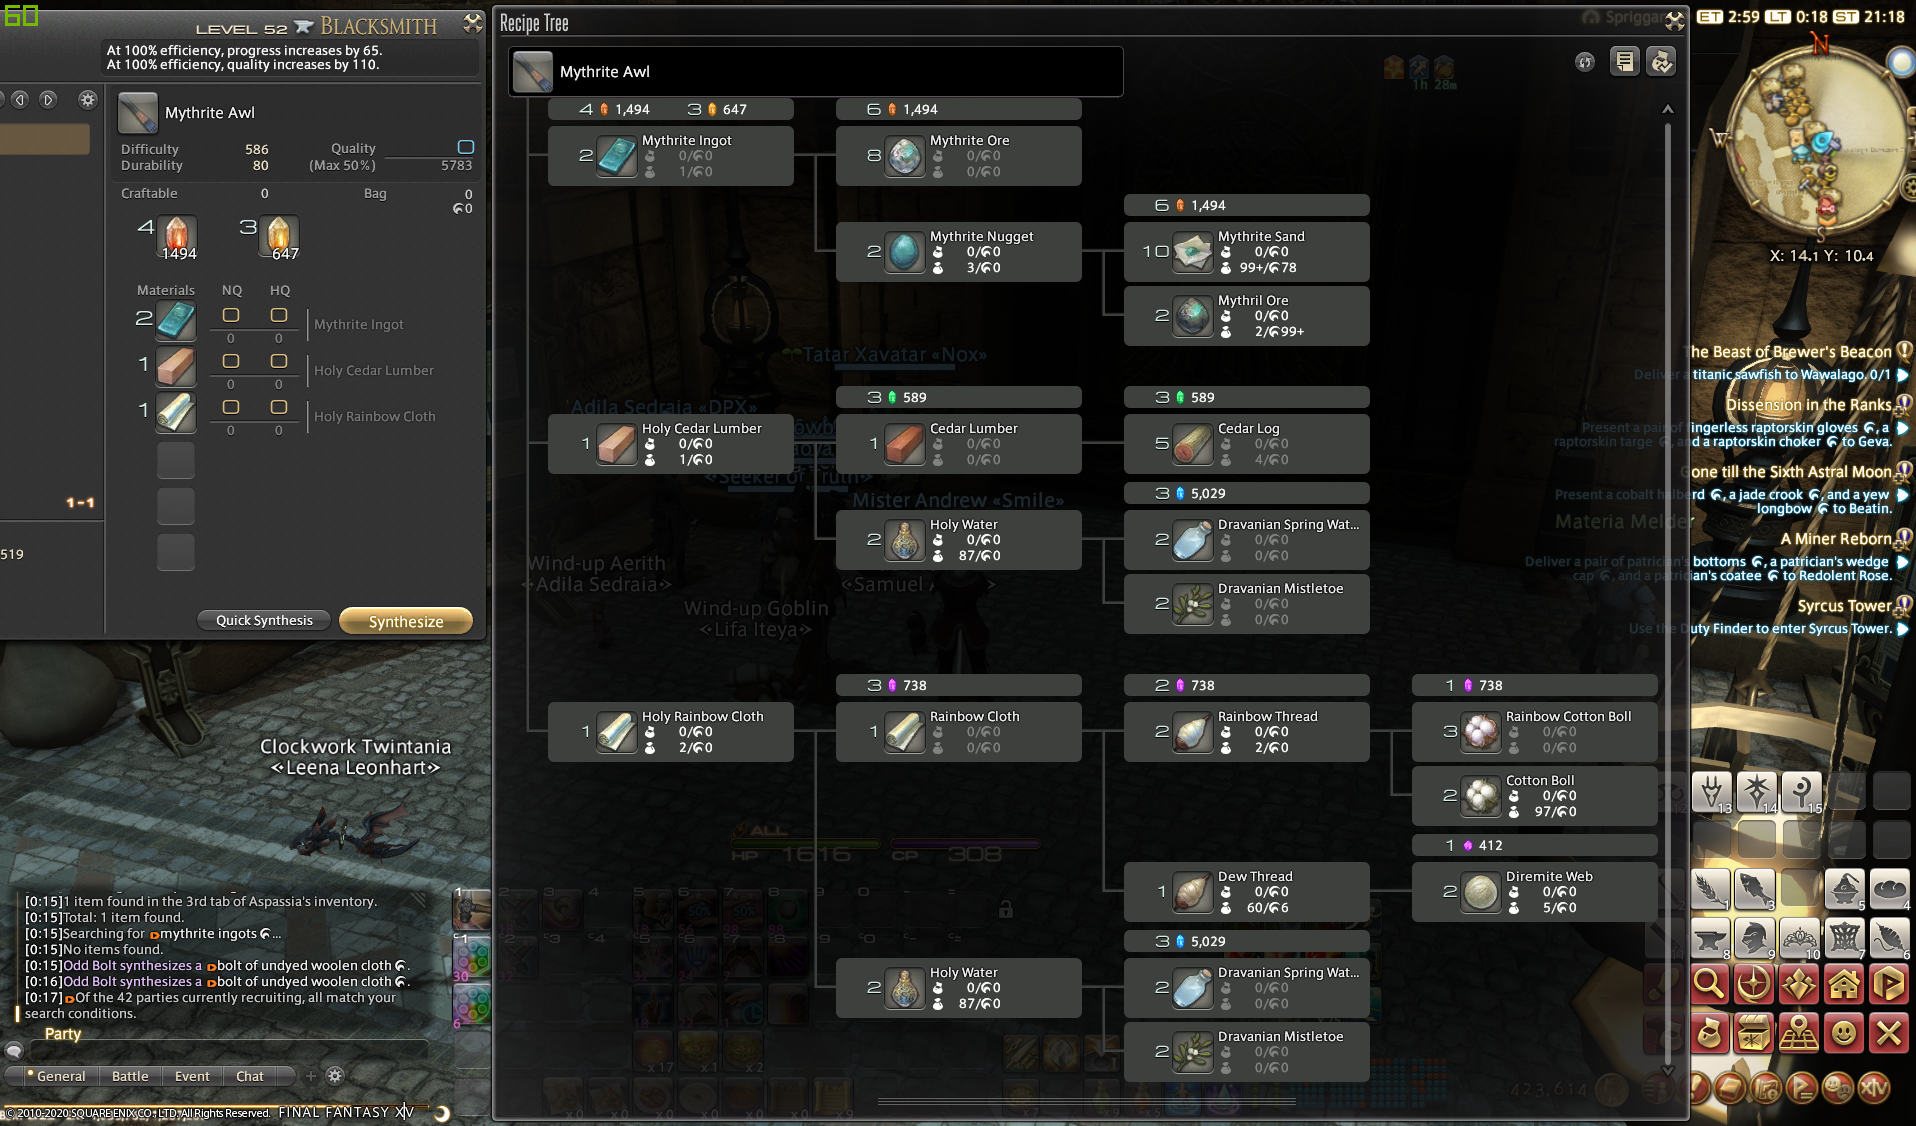Select Mythrite Sand node in Recipe Tree
This screenshot has height=1126, width=1916.
pyautogui.click(x=1247, y=252)
